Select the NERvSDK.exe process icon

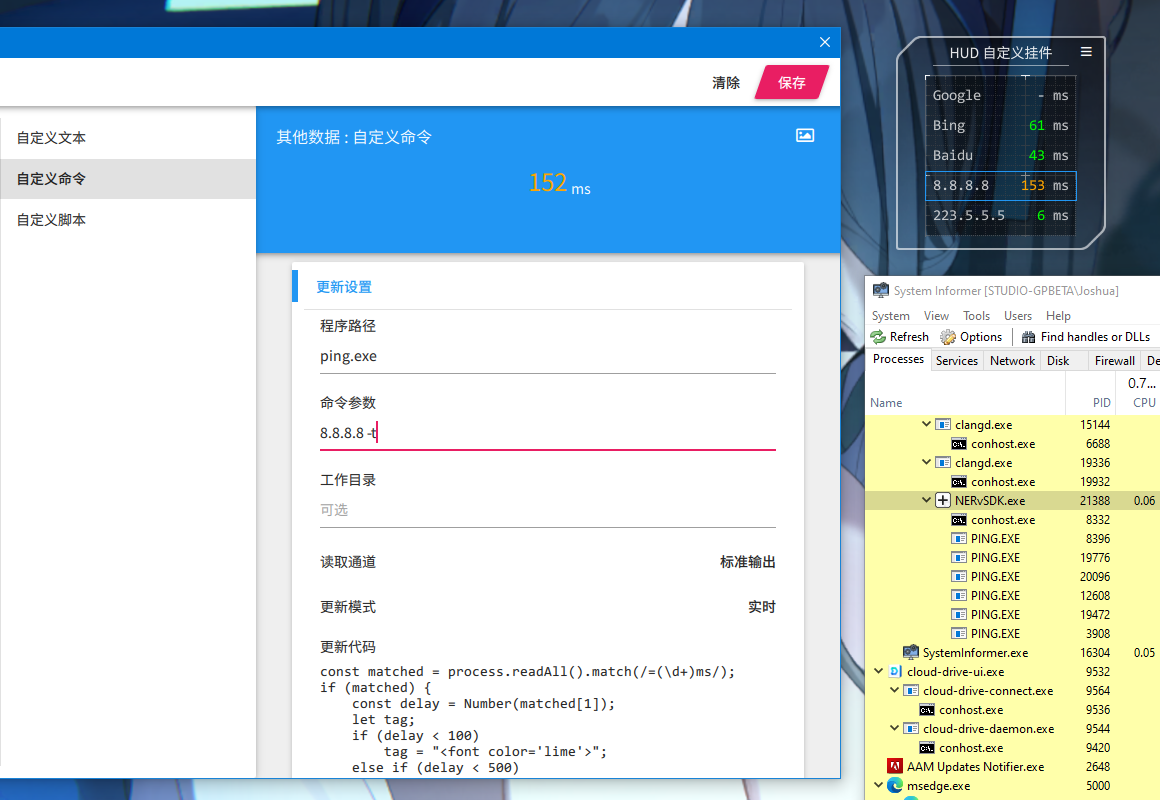tap(942, 501)
